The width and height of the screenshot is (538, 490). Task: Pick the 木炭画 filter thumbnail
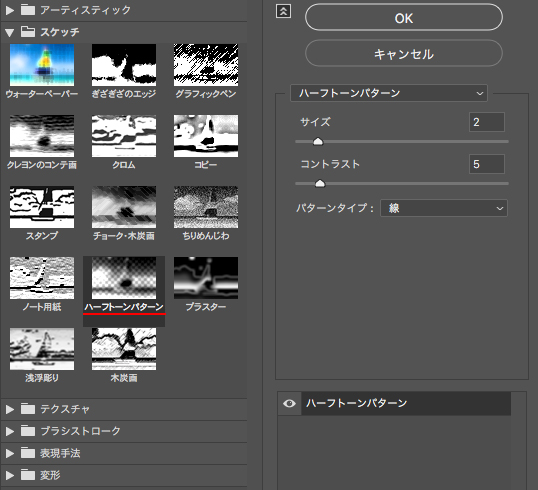click(124, 349)
